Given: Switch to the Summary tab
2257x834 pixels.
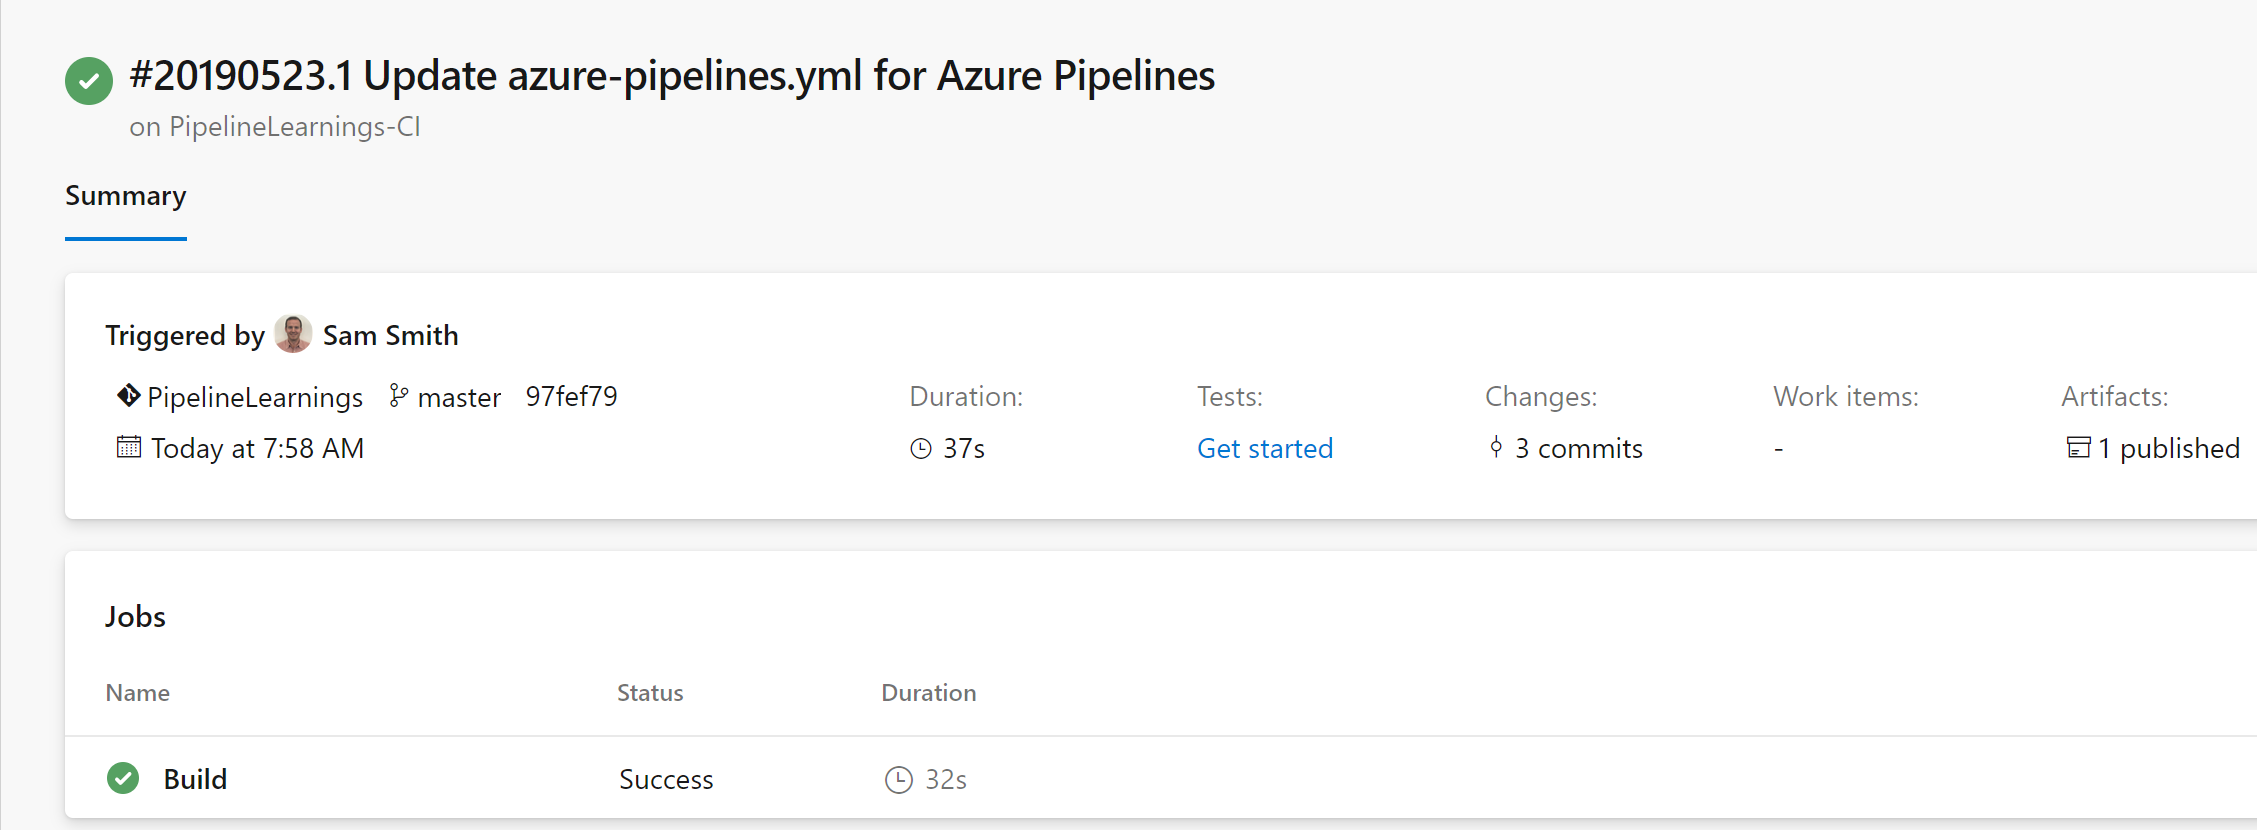Looking at the screenshot, I should coord(126,196).
